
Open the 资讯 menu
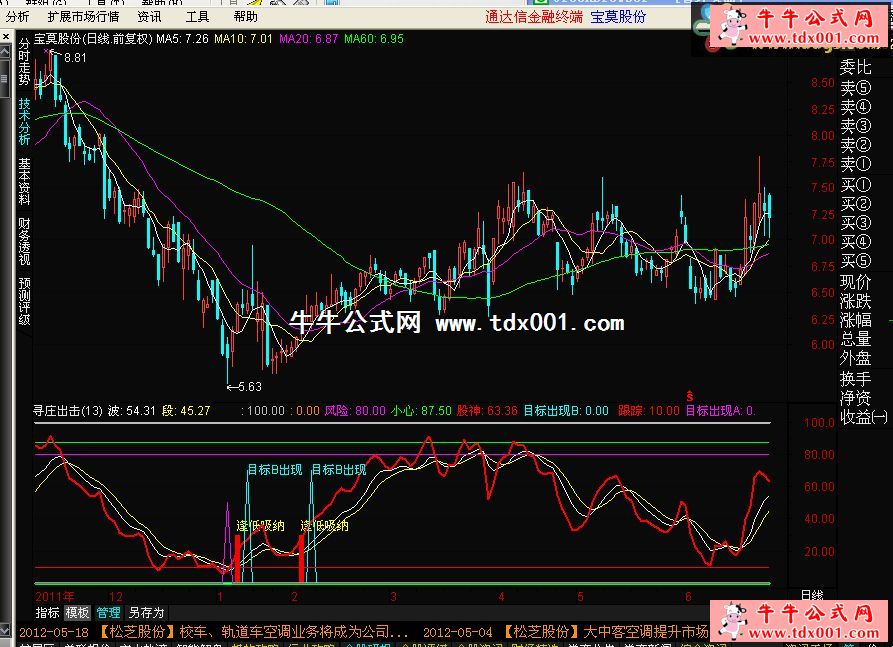149,17
